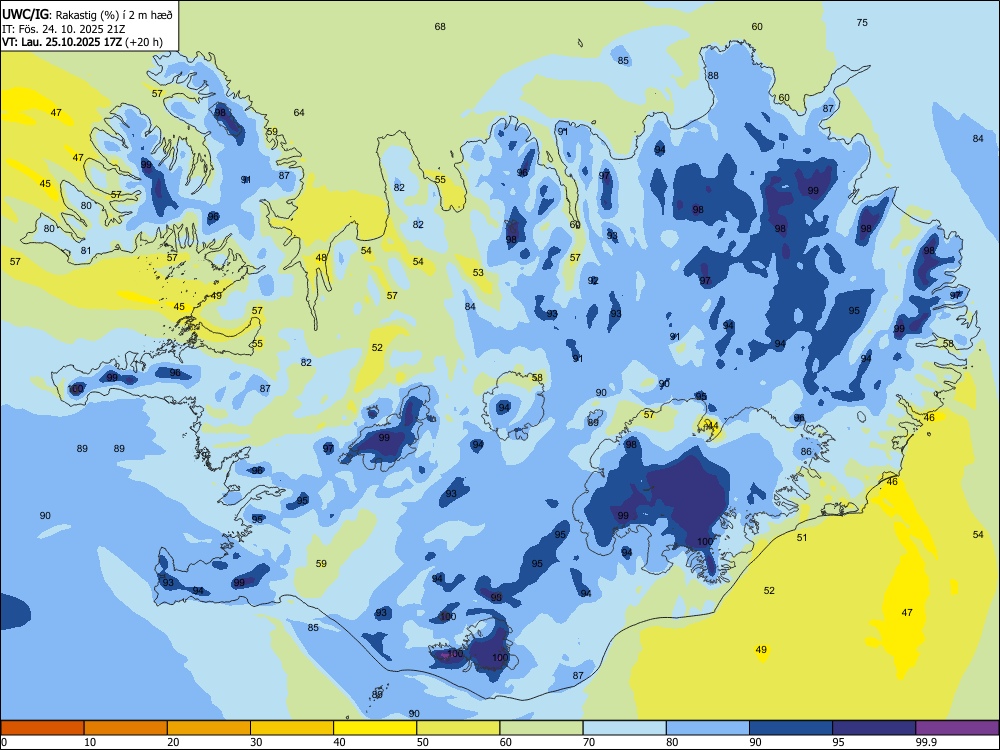This screenshot has height=750, width=1000.
Task: Click the 50–60 yellow-green legend swatch
Action: [458, 728]
